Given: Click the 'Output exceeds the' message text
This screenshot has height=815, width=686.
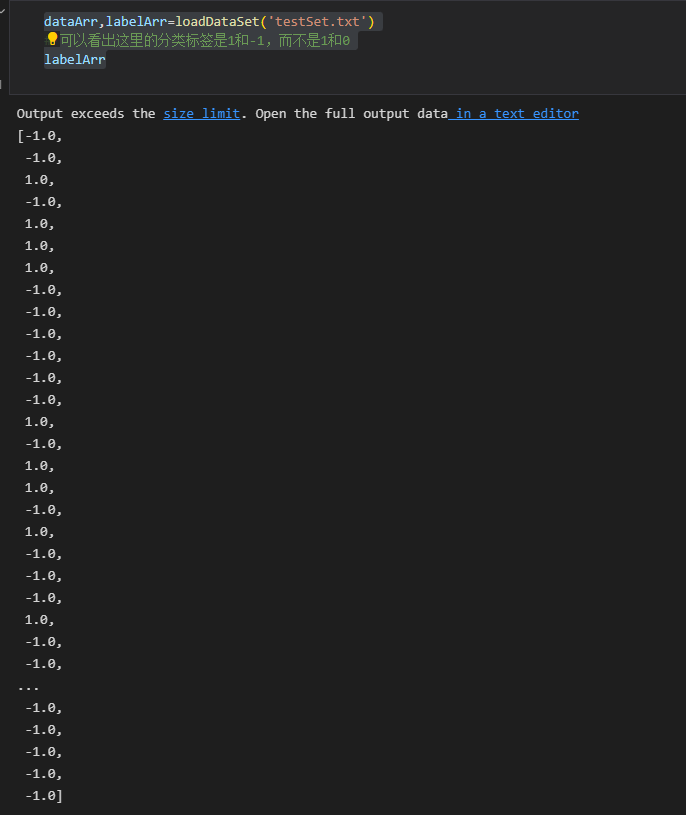Looking at the screenshot, I should 86,114.
